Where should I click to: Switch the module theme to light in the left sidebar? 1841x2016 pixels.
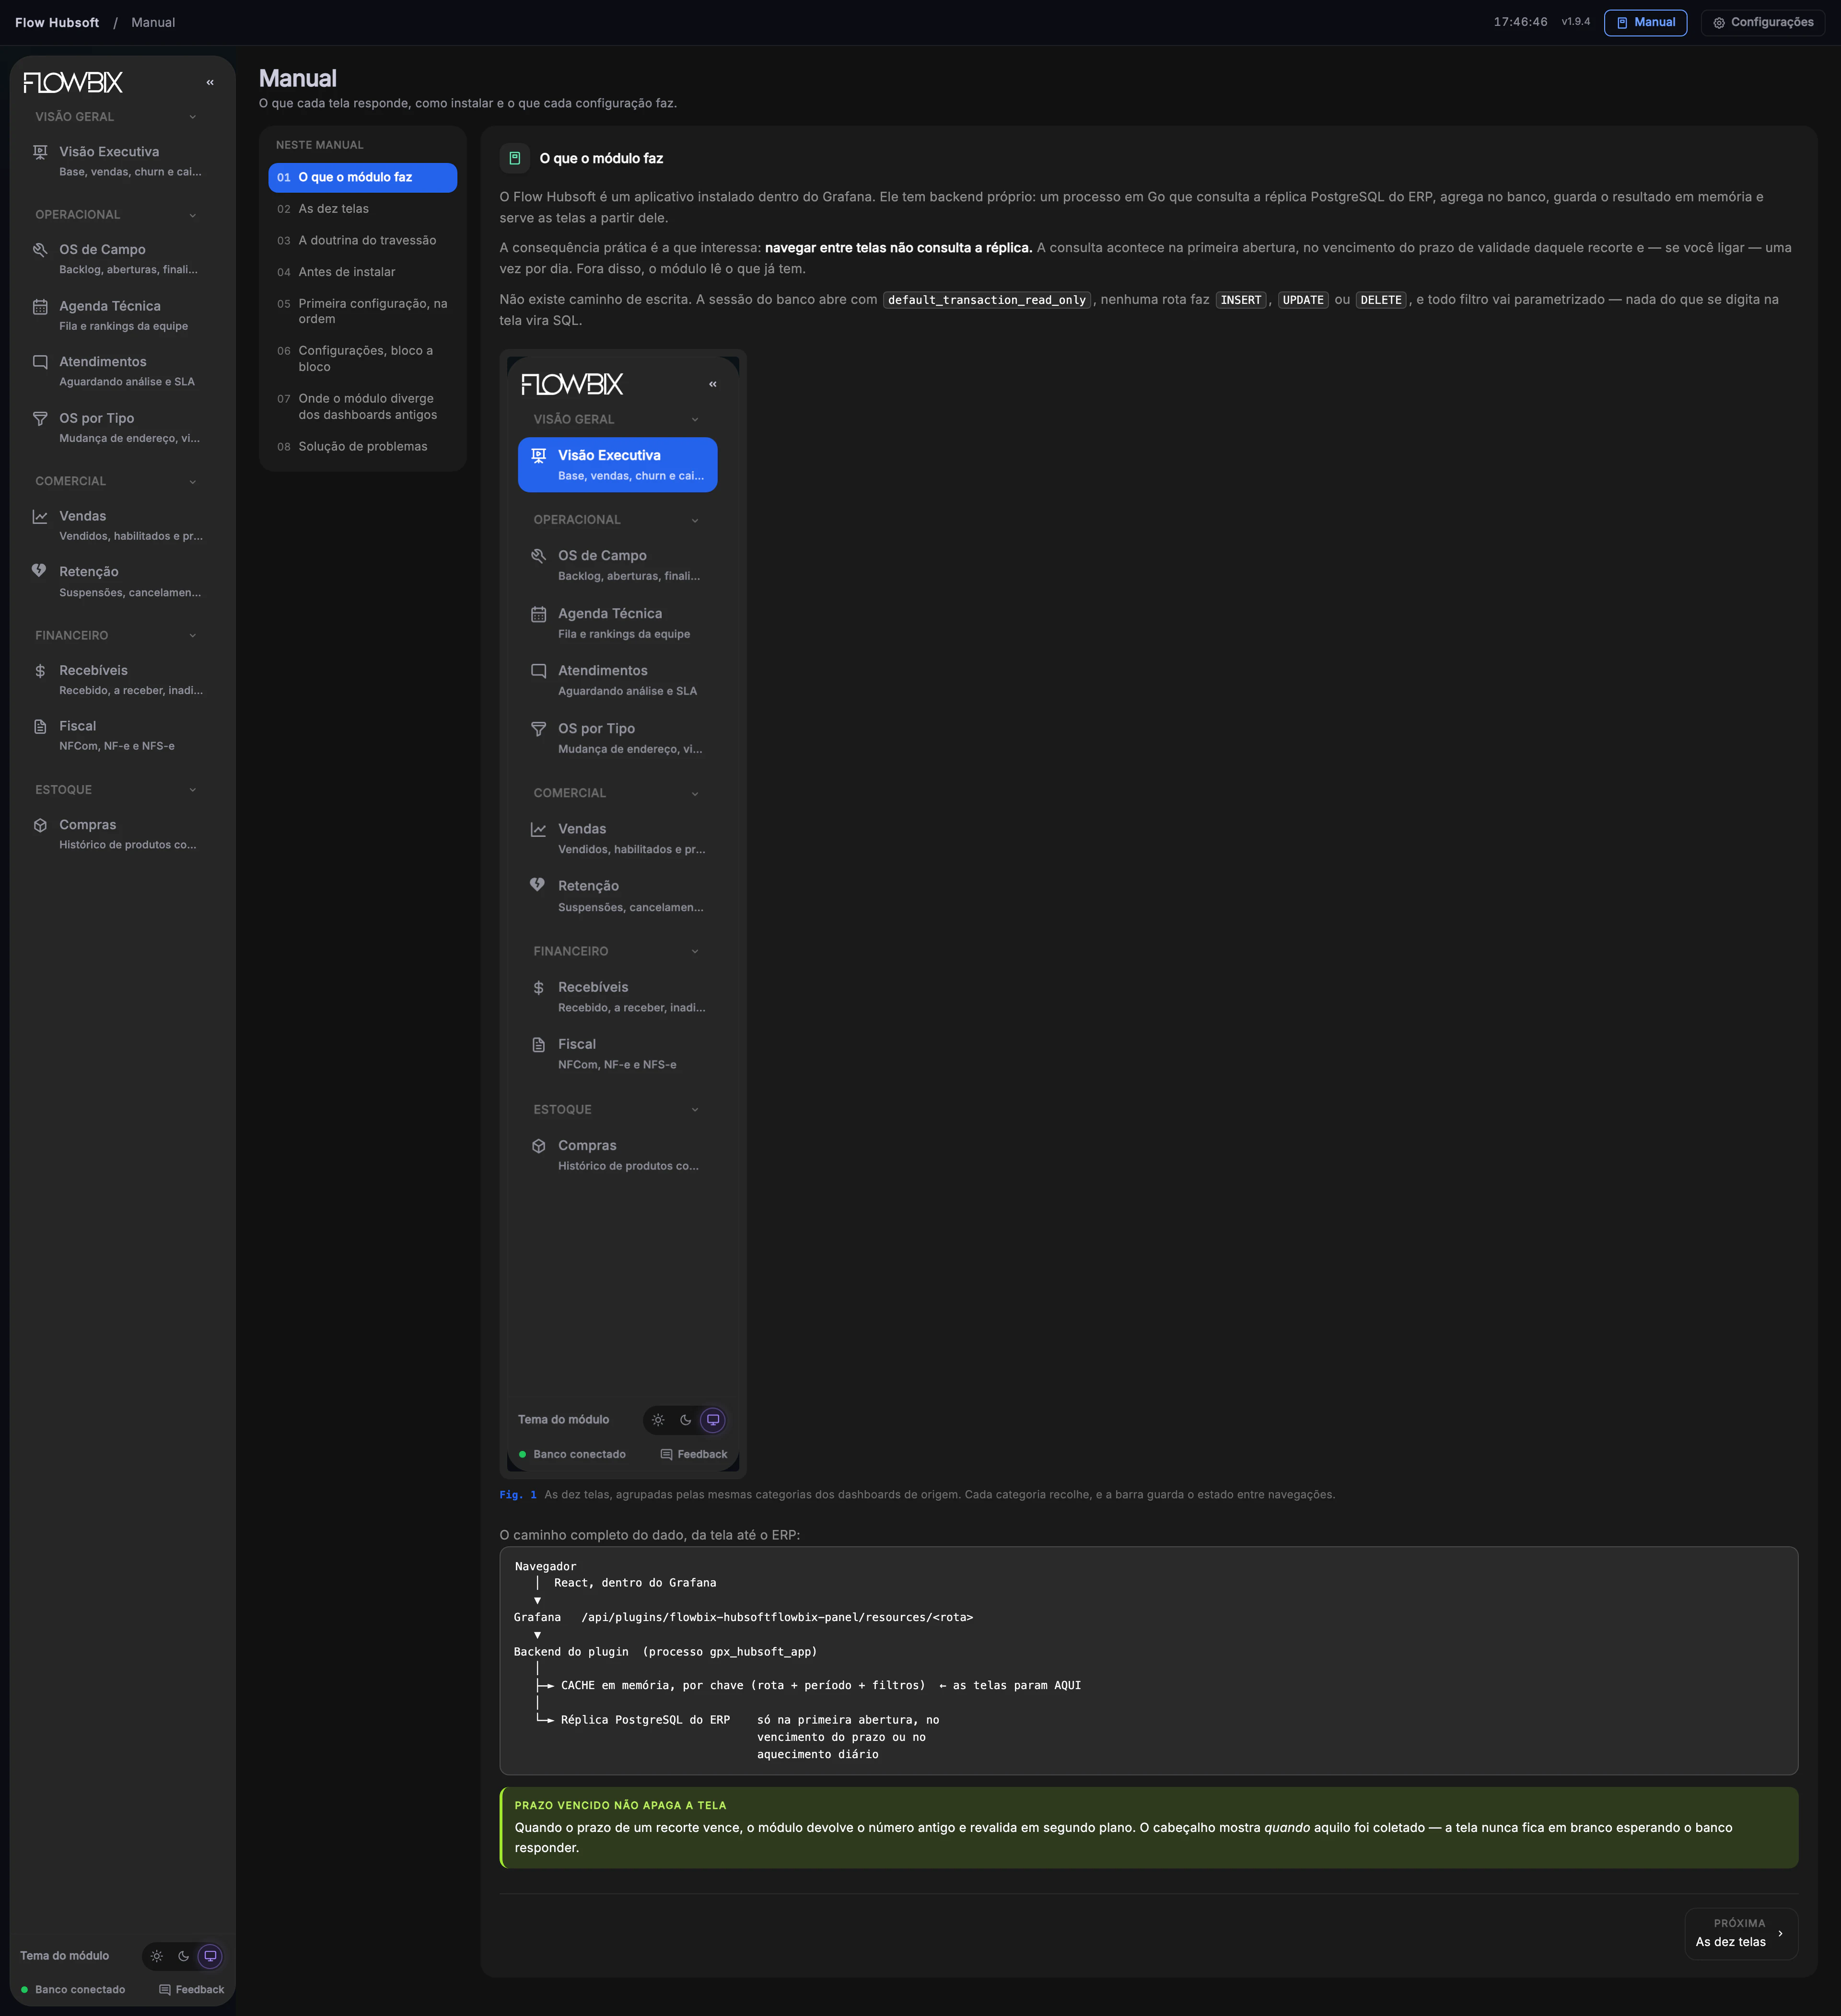[157, 1956]
